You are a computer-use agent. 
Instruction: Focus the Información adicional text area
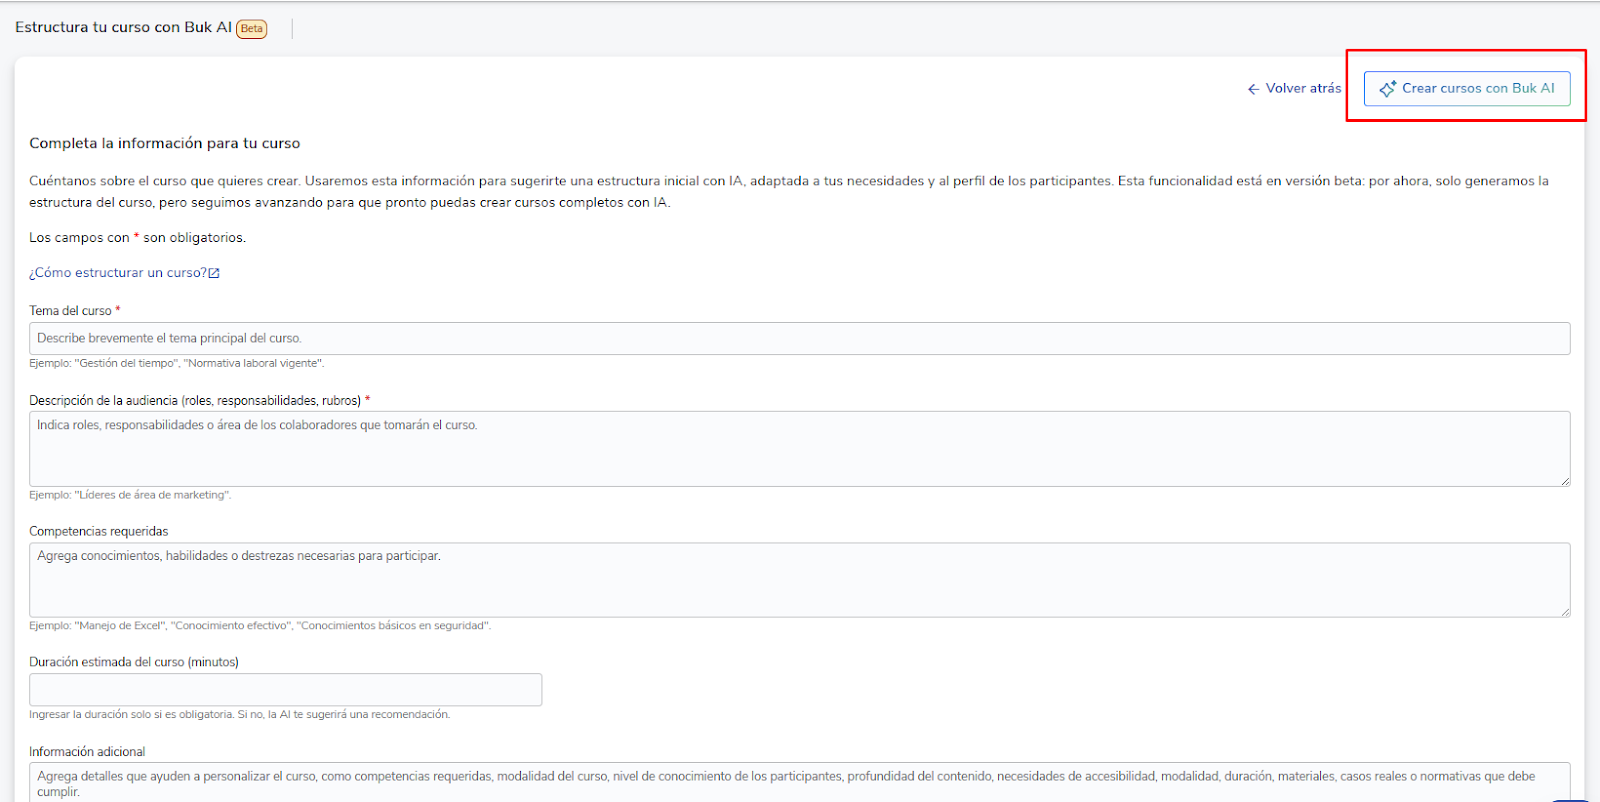(x=798, y=782)
